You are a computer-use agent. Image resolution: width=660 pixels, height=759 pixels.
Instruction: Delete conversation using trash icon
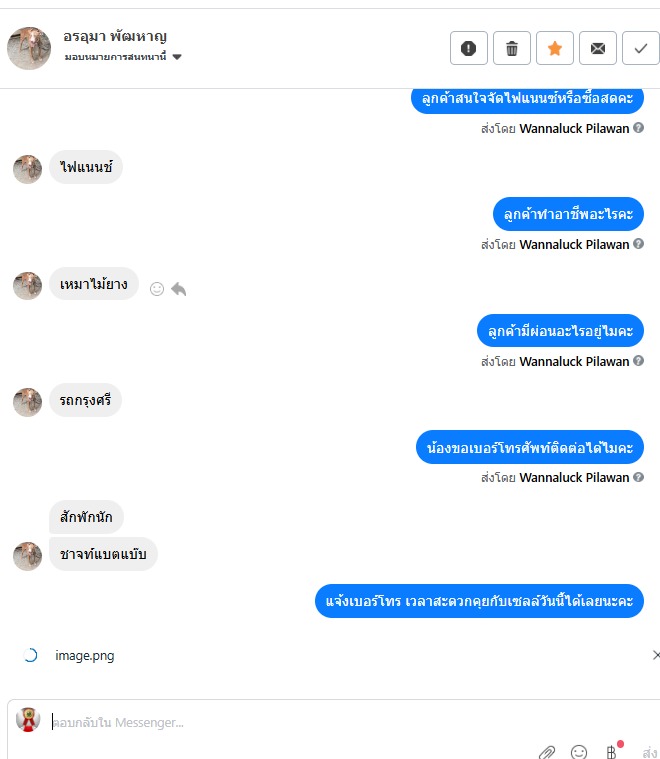coord(512,48)
